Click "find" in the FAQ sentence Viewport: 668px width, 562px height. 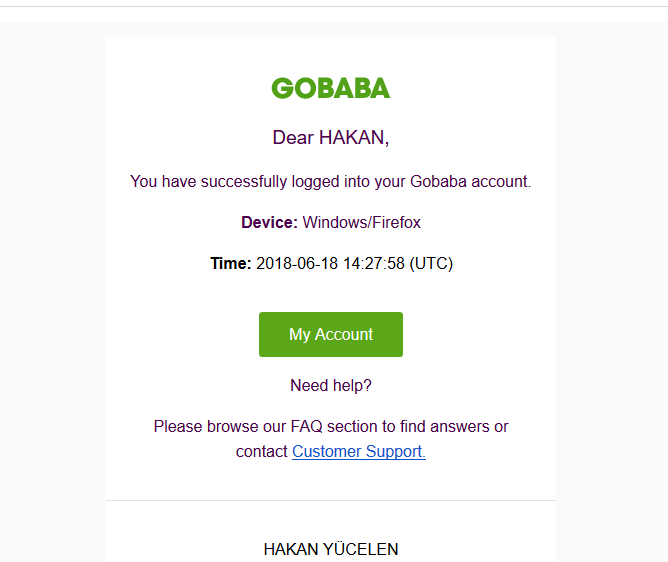[x=408, y=426]
